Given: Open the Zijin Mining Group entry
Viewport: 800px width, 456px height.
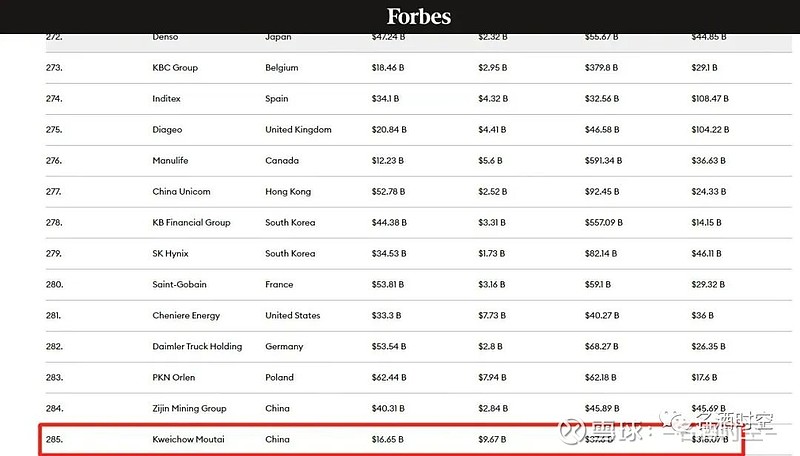Looking at the screenshot, I should 189,409.
